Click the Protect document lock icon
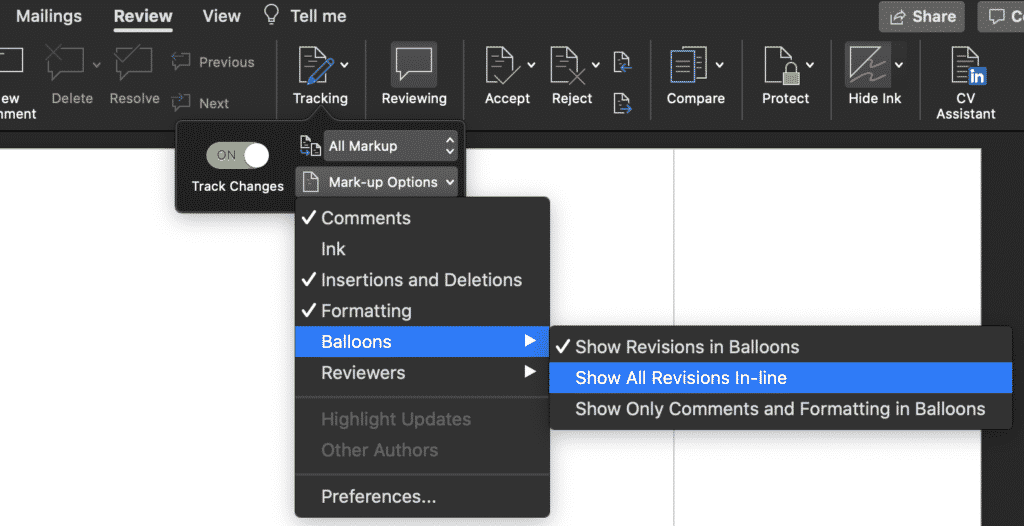Viewport: 1024px width, 526px height. pos(782,65)
